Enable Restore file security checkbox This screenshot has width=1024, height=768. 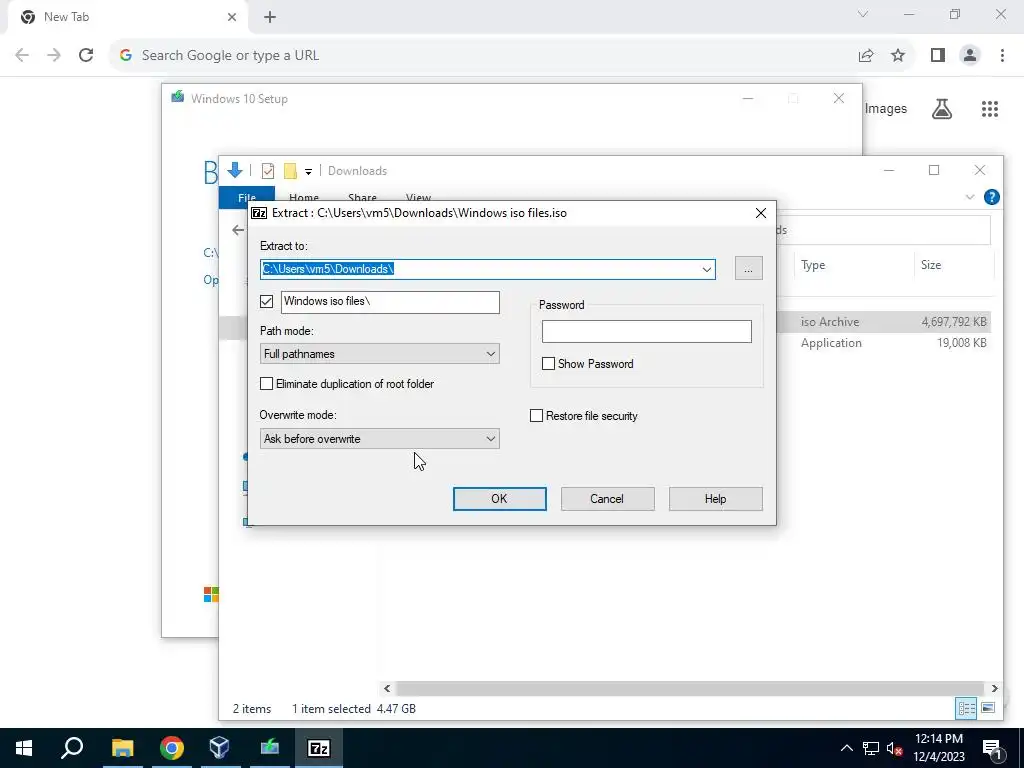[536, 416]
